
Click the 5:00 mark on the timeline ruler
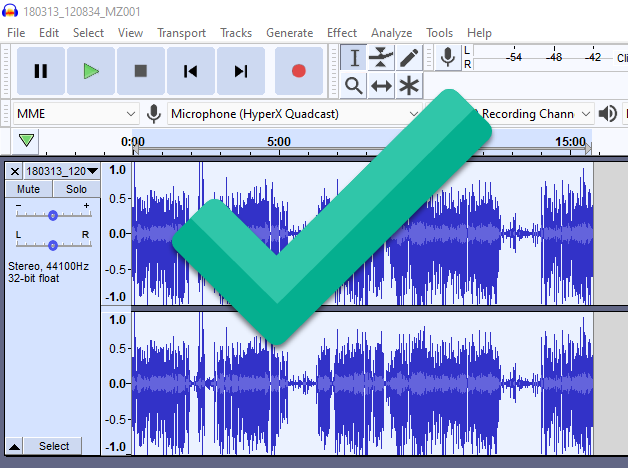tap(279, 142)
